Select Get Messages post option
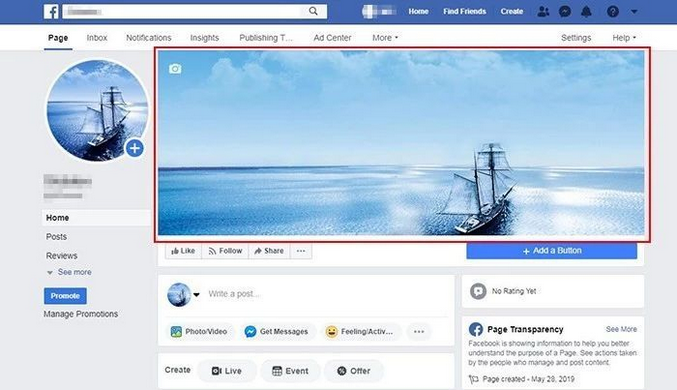The width and height of the screenshot is (677, 390). click(277, 332)
